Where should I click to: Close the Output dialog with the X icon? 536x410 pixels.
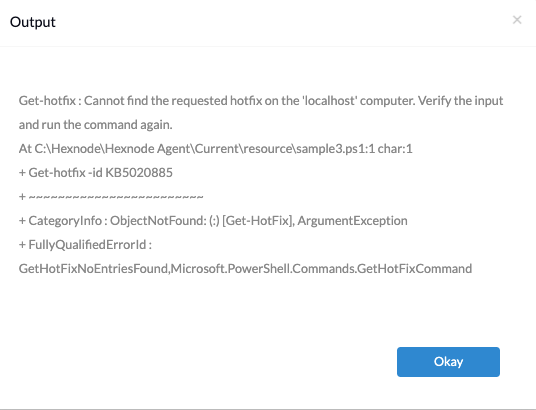pyautogui.click(x=517, y=20)
